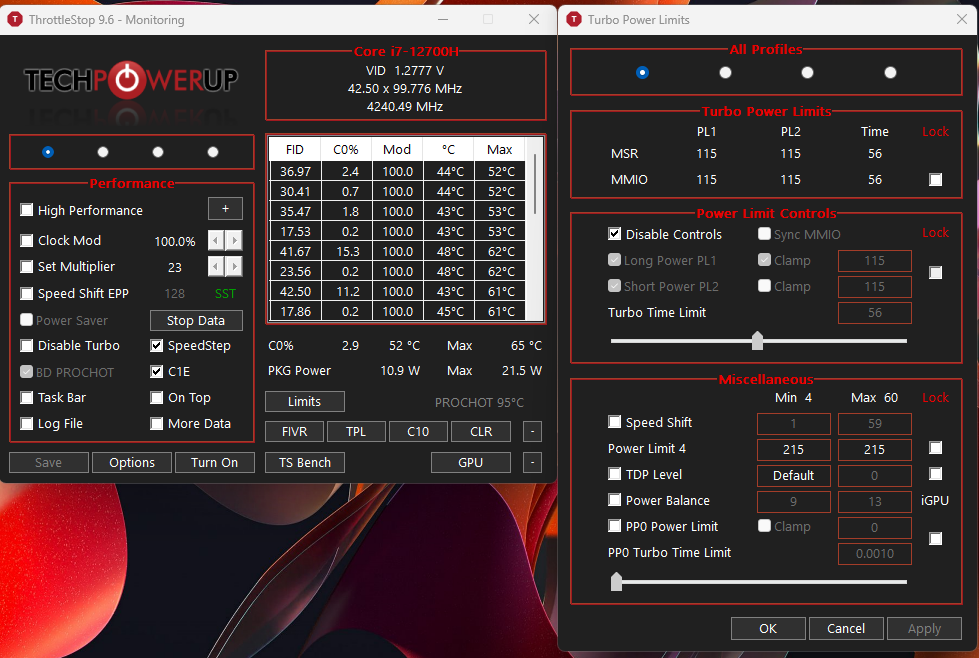Click the SST label
The width and height of the screenshot is (979, 658).
tap(225, 293)
